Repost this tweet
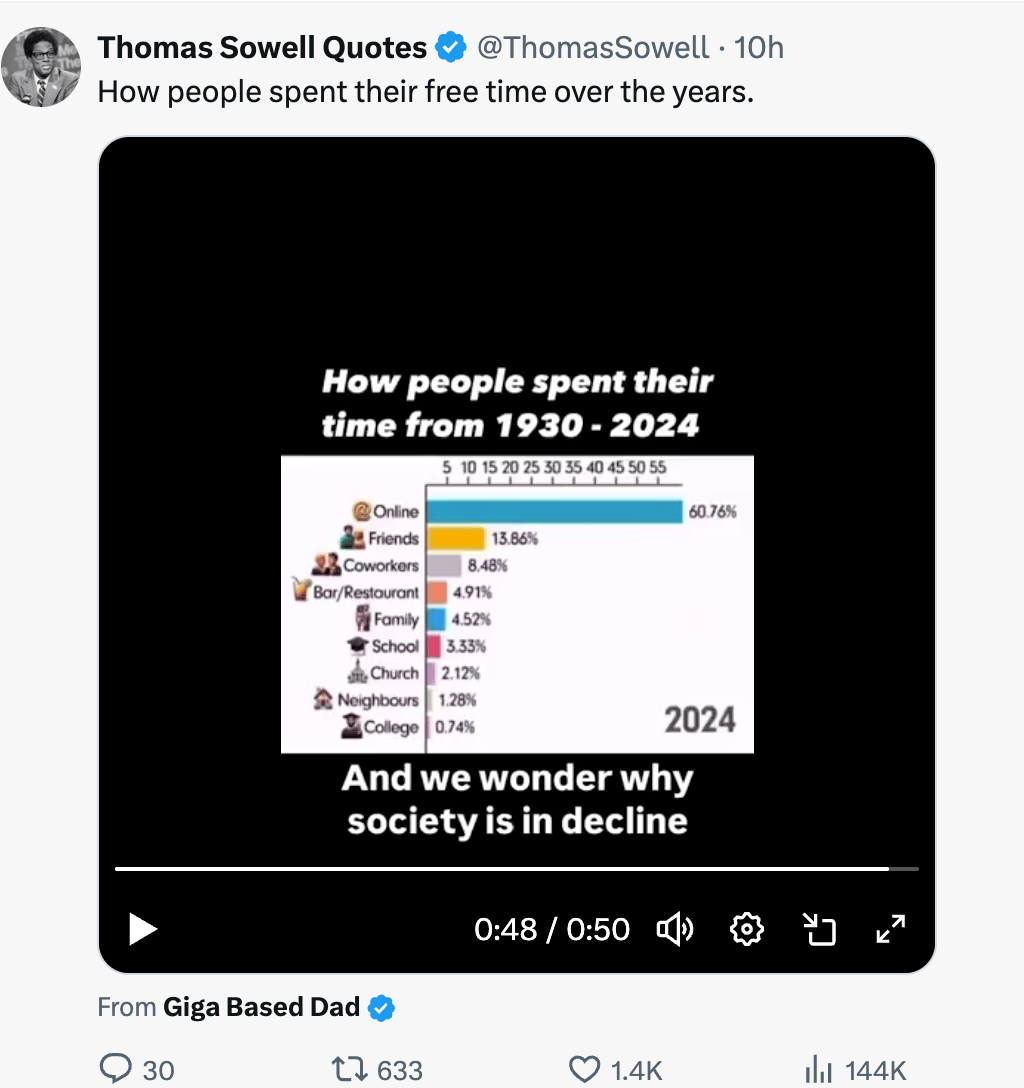The height and width of the screenshot is (1088, 1024). tap(351, 1070)
